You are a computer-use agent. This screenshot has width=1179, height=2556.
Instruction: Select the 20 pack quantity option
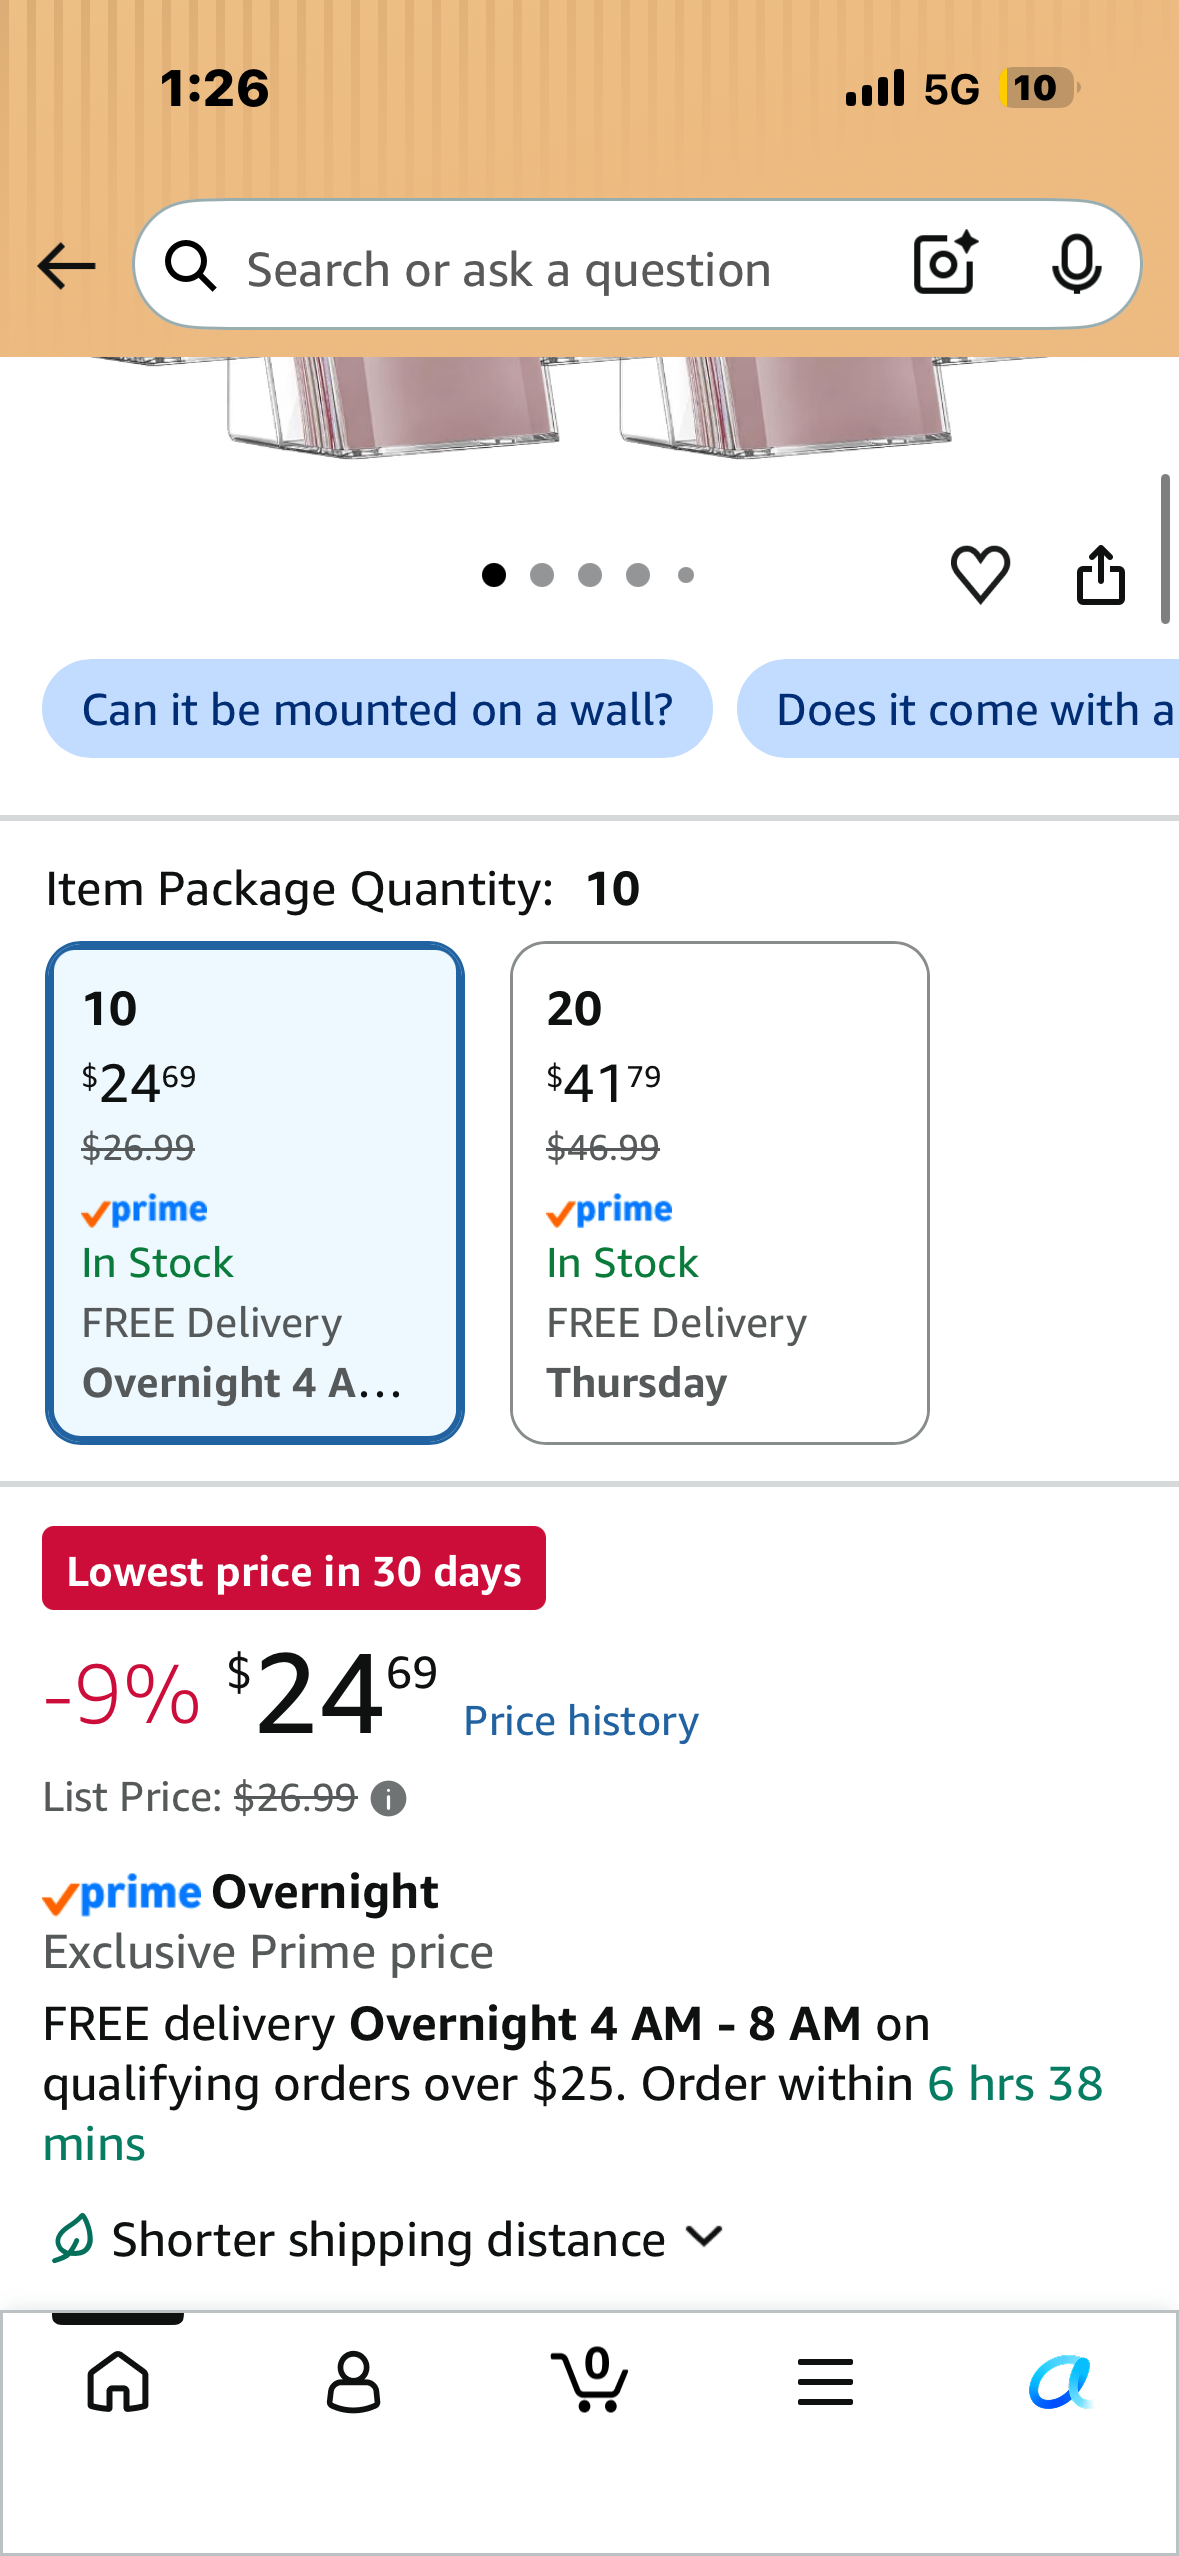(720, 1192)
